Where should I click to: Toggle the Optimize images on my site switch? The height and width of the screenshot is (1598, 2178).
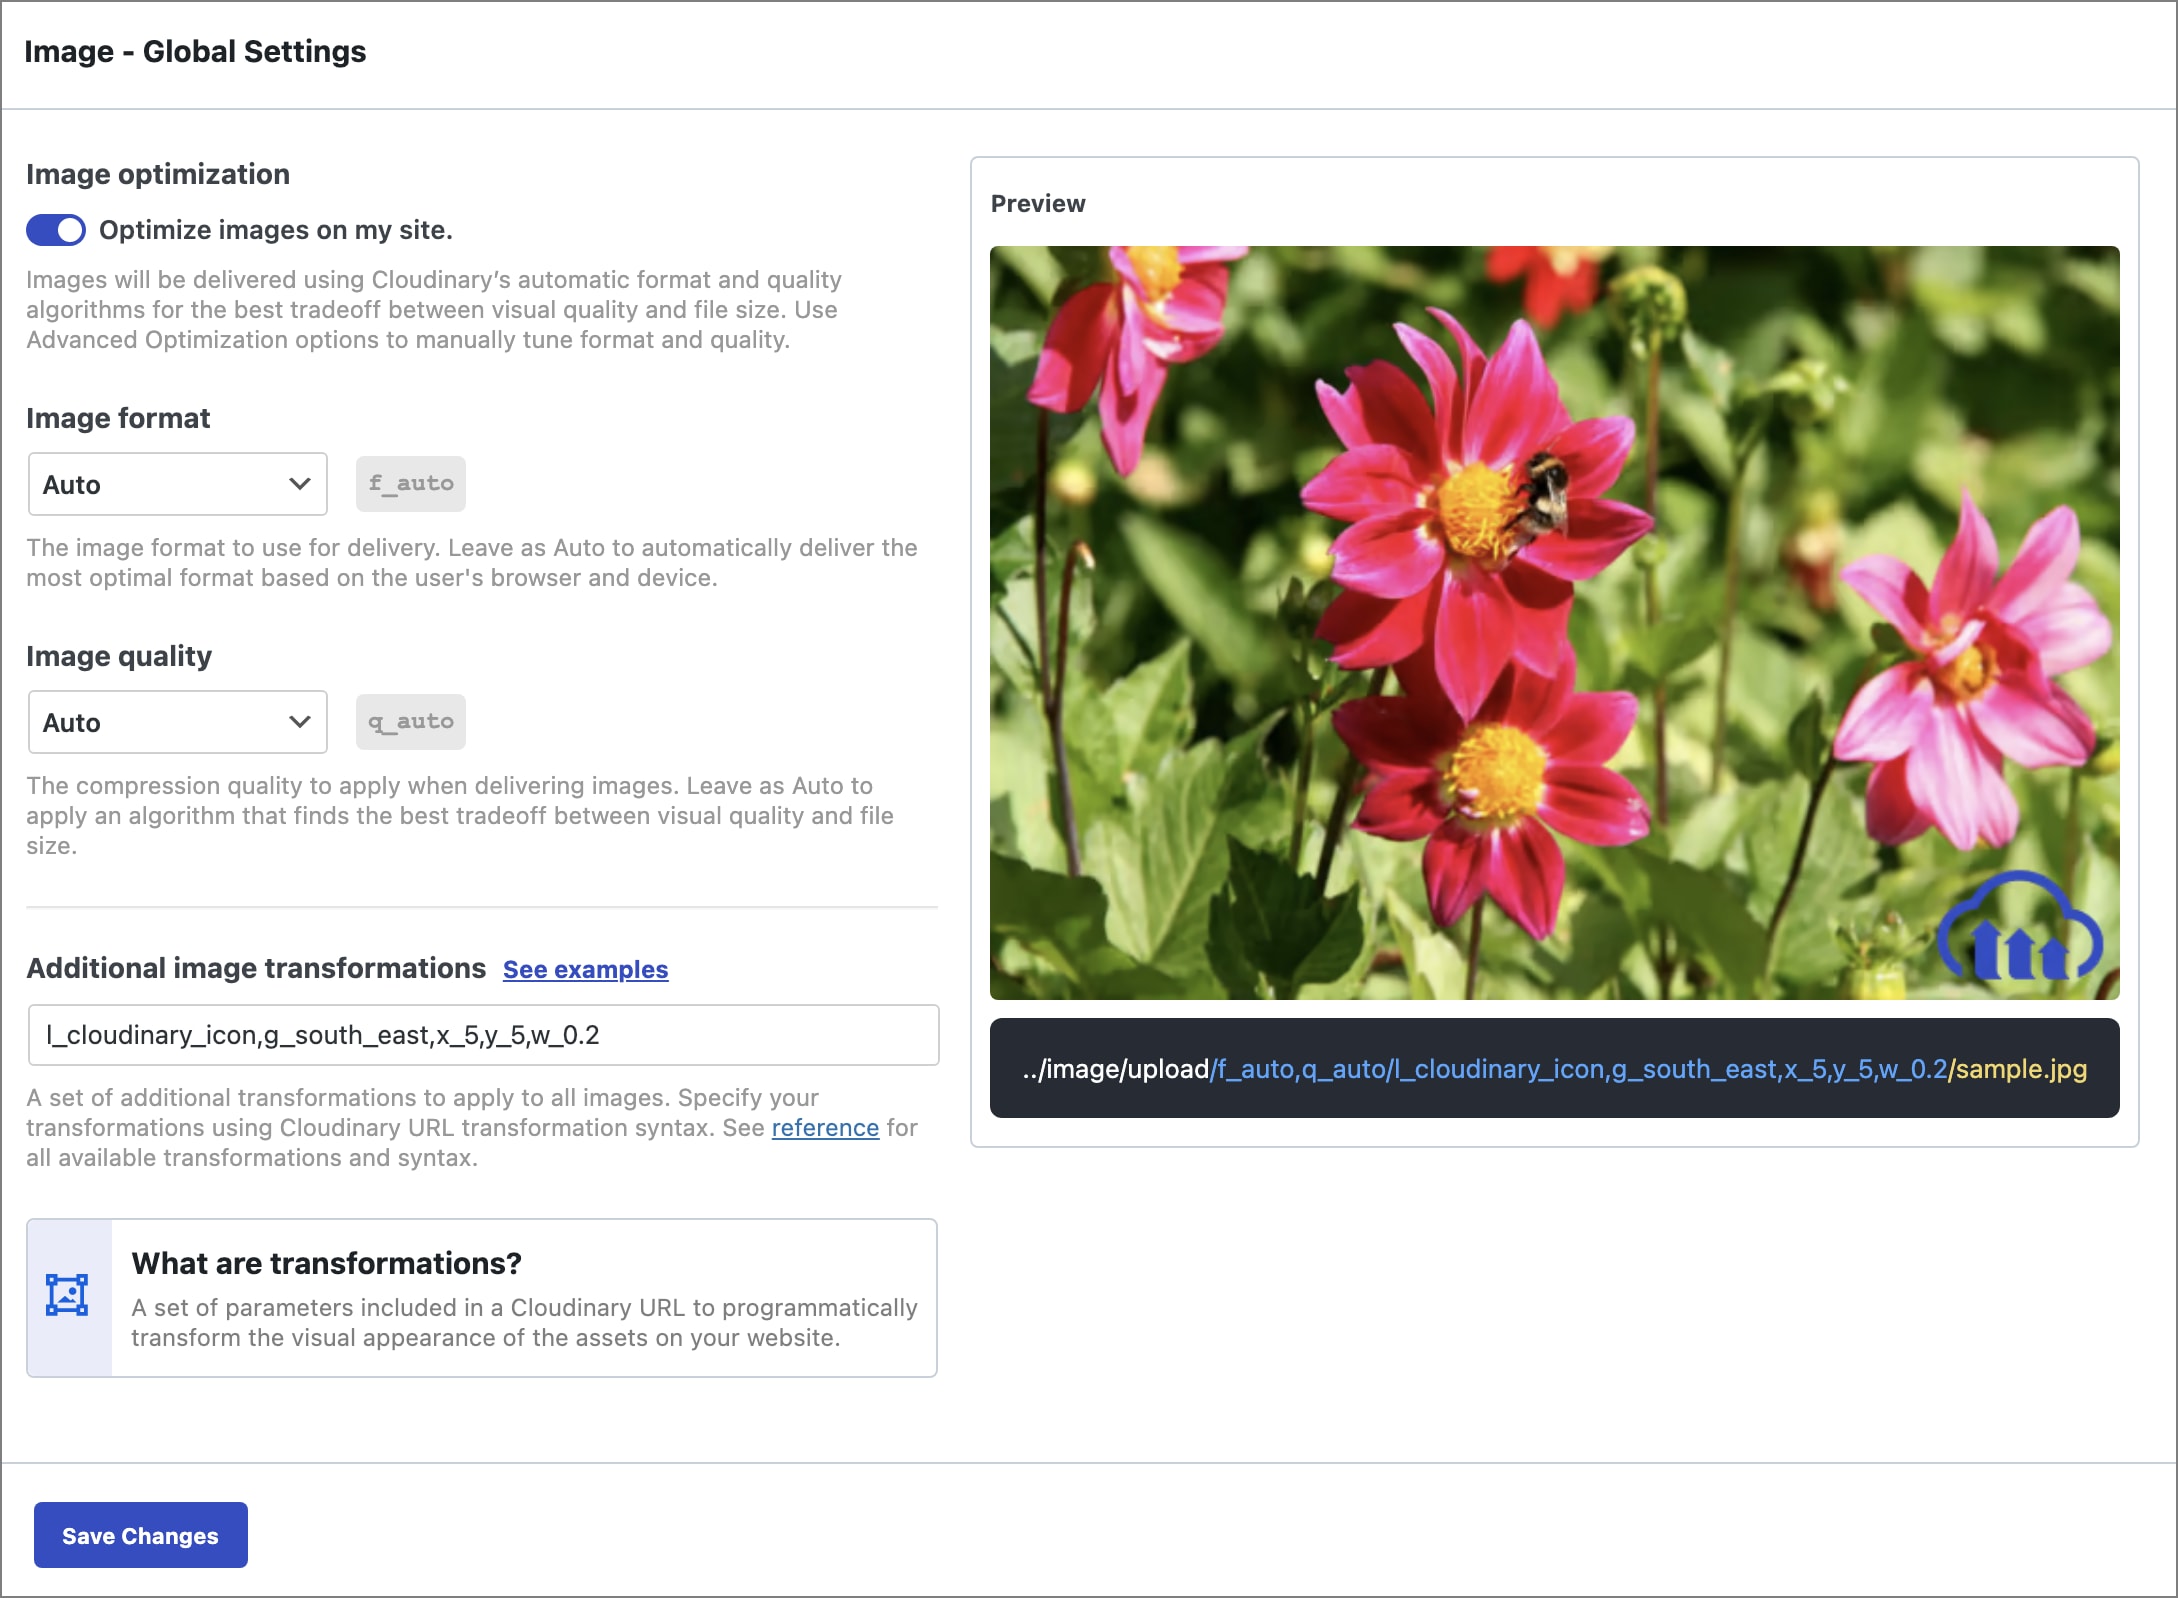(56, 230)
